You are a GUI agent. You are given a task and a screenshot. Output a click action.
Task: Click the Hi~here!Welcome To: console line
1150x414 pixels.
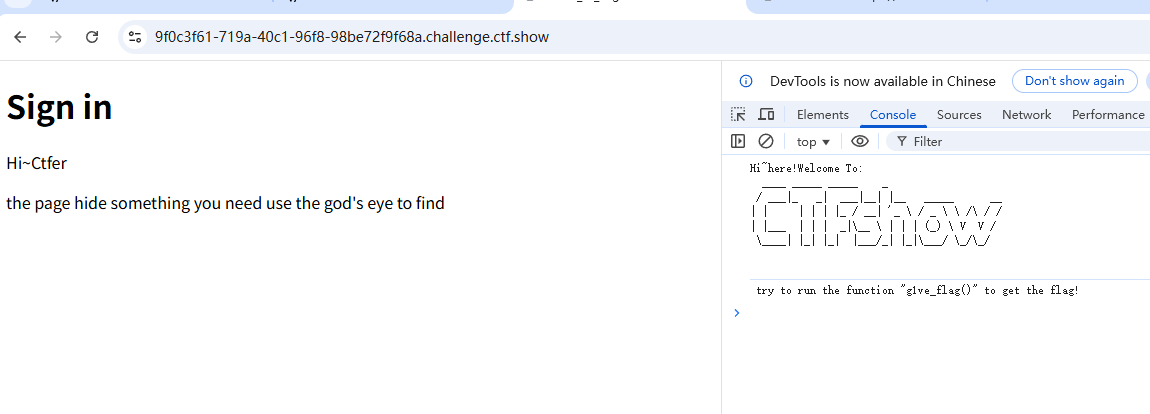pos(807,168)
